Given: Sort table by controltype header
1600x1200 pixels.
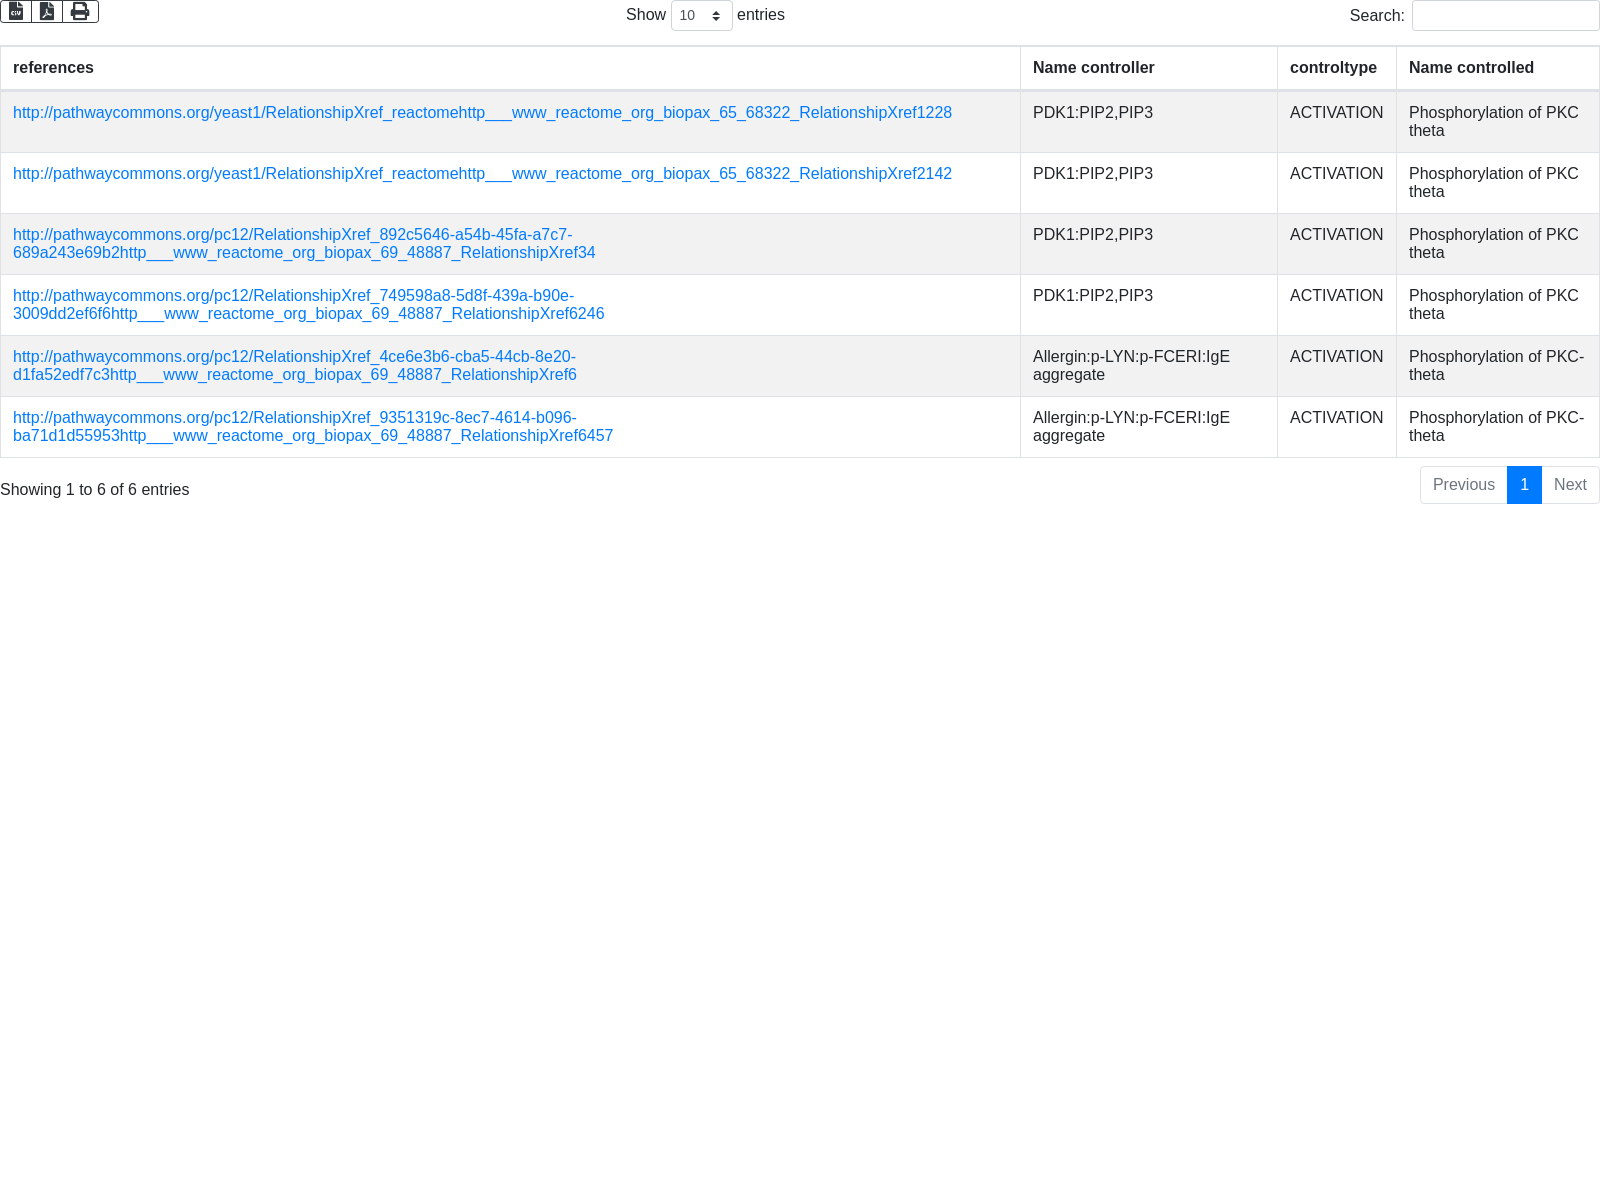Looking at the screenshot, I should pos(1333,68).
